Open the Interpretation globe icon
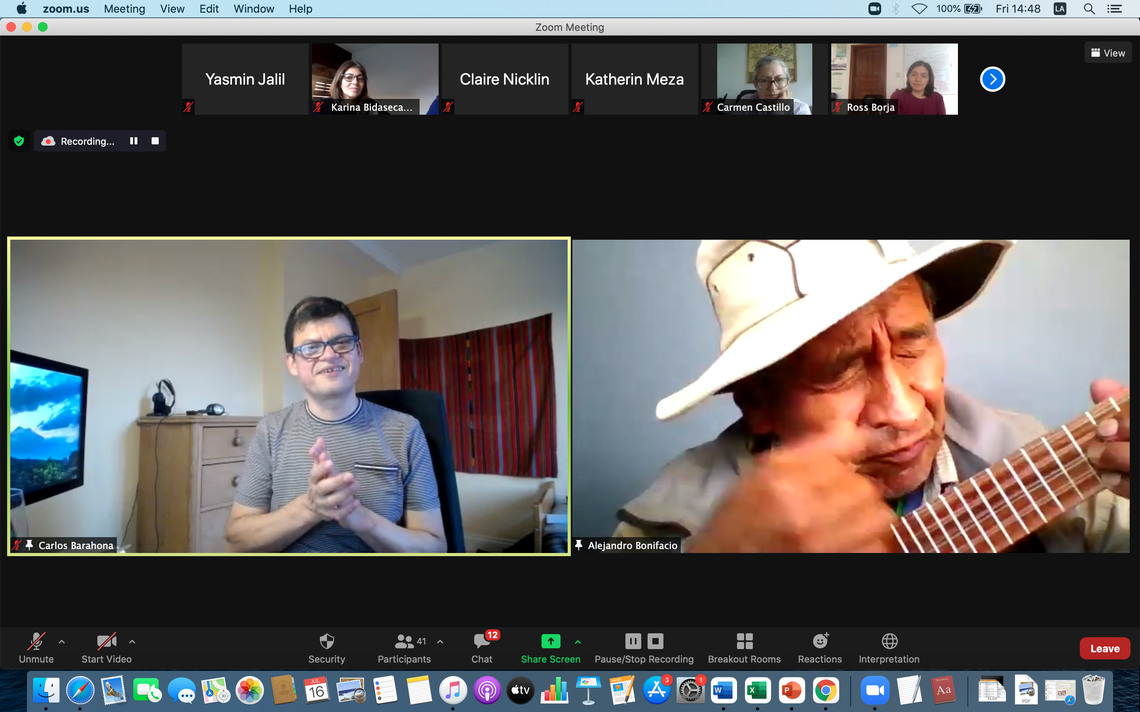 (889, 642)
